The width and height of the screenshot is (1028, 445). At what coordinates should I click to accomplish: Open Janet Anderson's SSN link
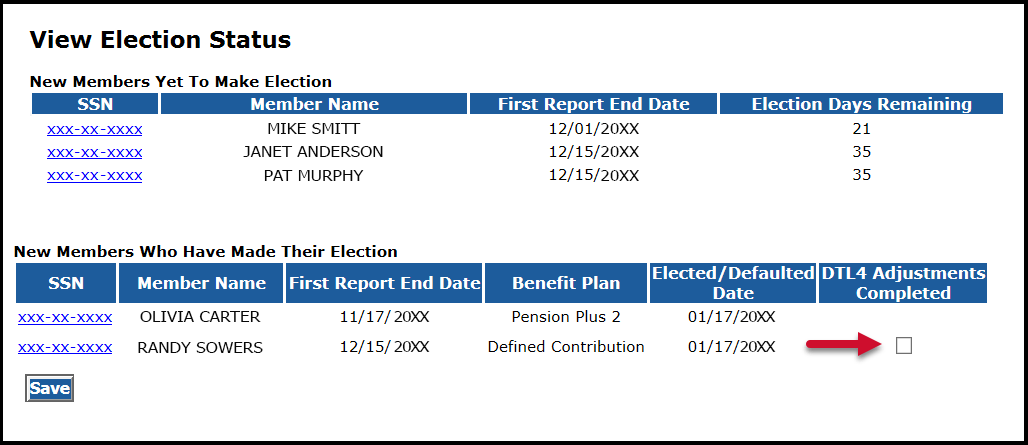click(x=94, y=152)
